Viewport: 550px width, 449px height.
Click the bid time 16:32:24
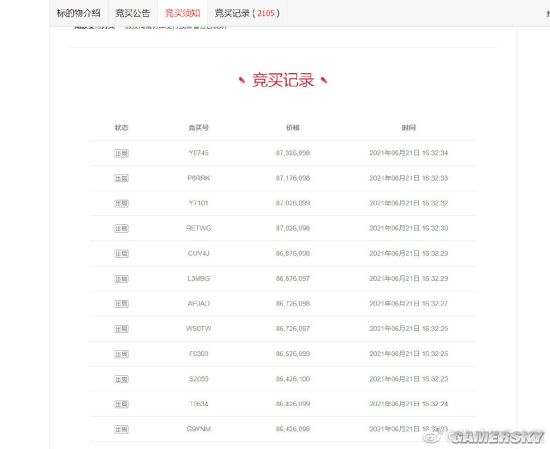coord(409,404)
